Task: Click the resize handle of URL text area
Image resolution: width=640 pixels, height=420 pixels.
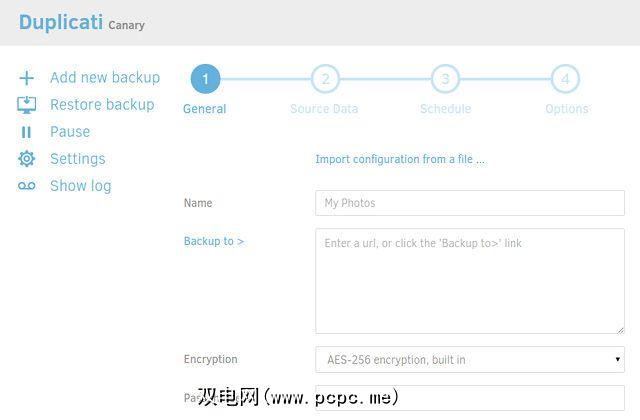Action: 620,329
